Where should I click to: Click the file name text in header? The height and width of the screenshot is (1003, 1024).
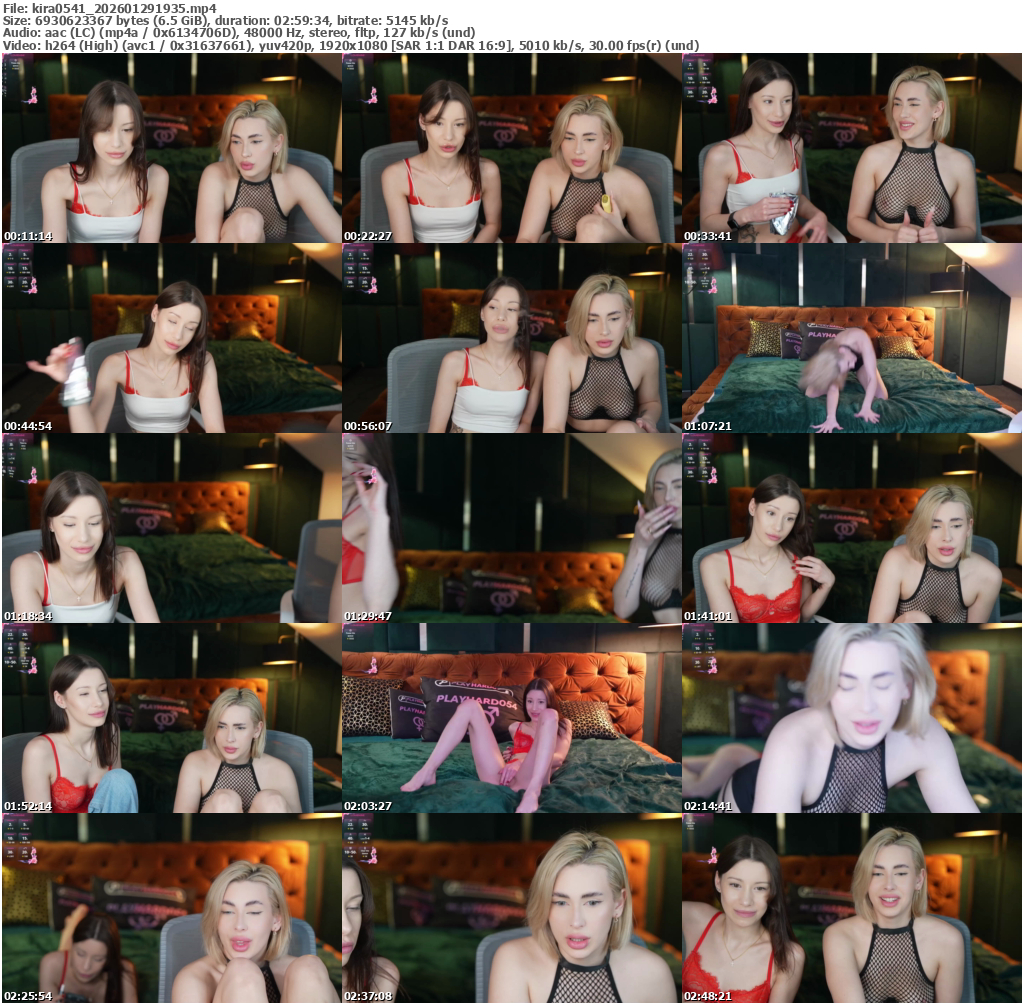pos(110,7)
